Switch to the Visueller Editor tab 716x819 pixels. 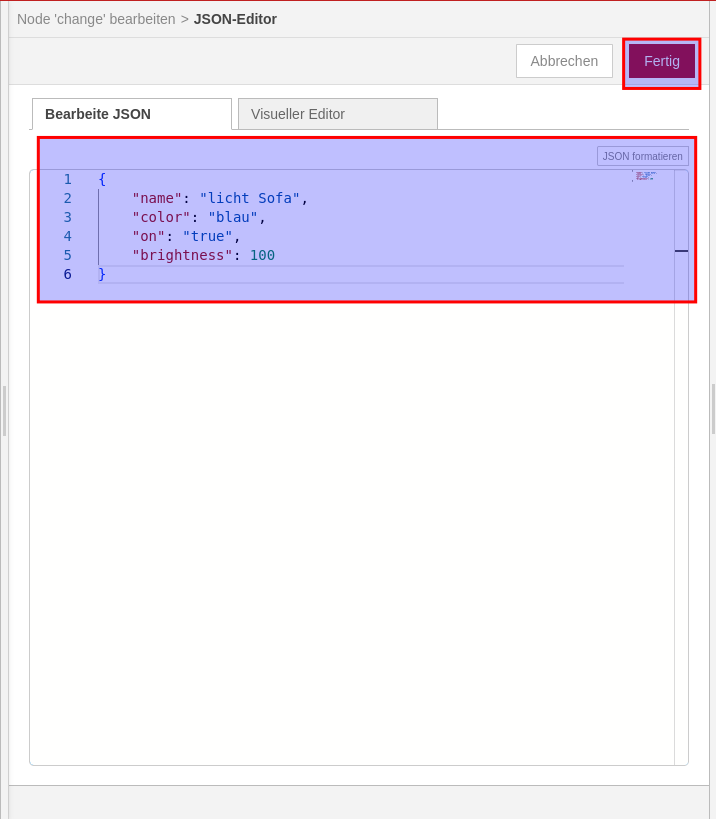[x=337, y=114]
